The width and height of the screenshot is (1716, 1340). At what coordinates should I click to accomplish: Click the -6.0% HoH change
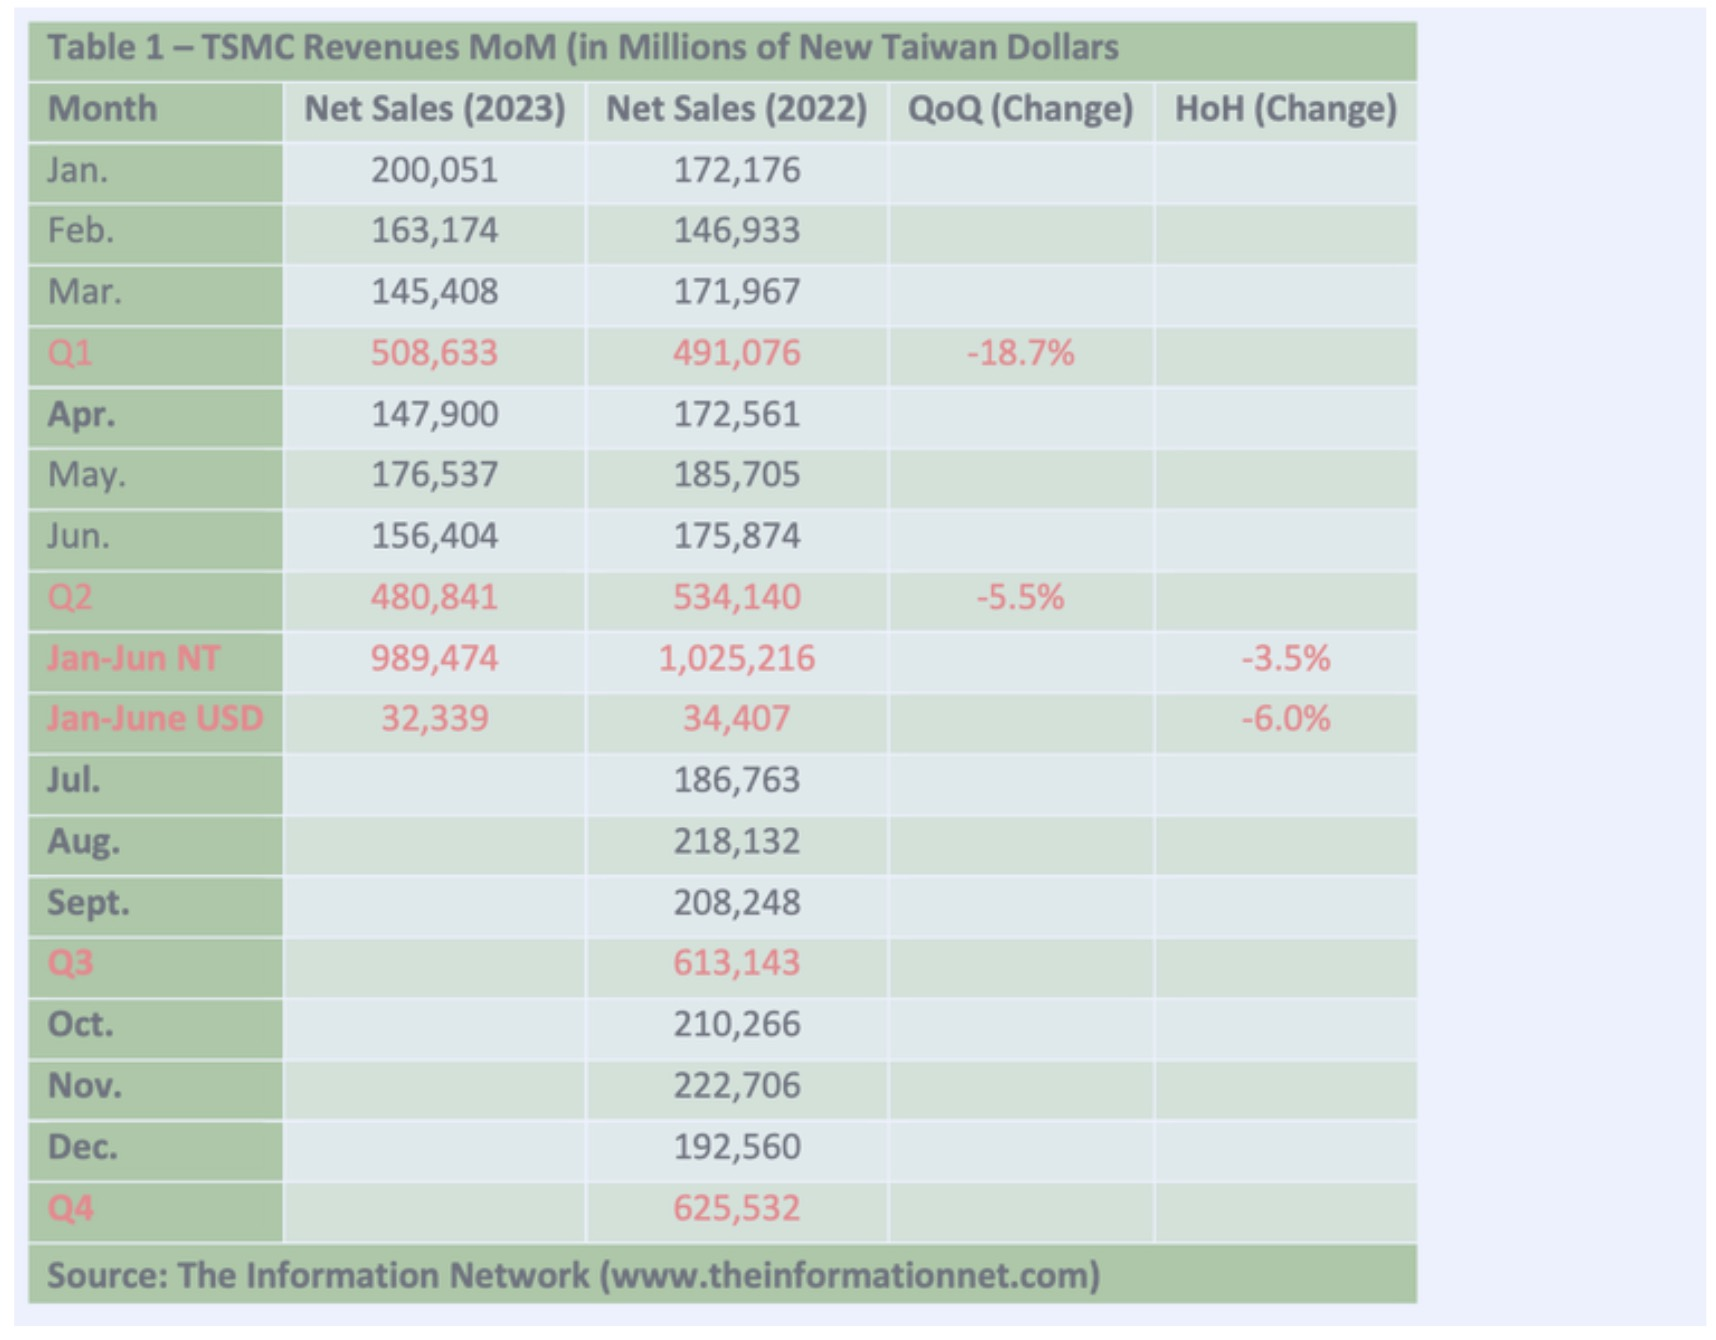[1286, 719]
